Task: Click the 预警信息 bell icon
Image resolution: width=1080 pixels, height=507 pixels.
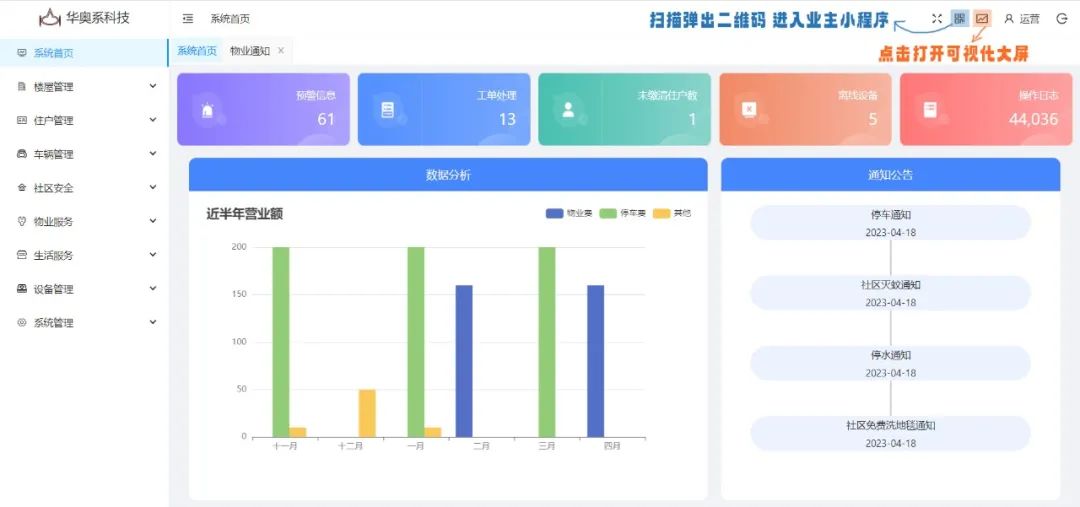Action: pyautogui.click(x=207, y=110)
